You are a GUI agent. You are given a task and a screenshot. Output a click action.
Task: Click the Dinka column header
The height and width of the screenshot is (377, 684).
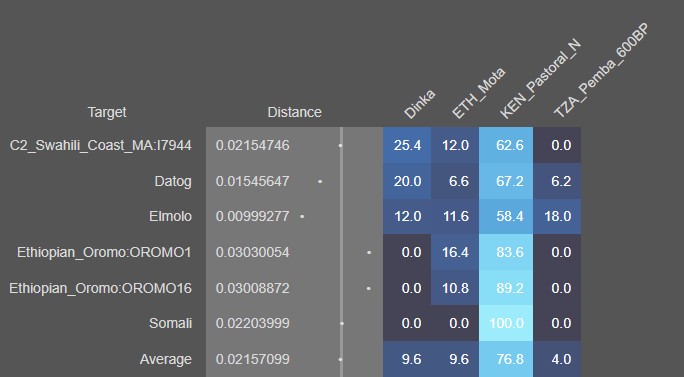[x=419, y=104]
